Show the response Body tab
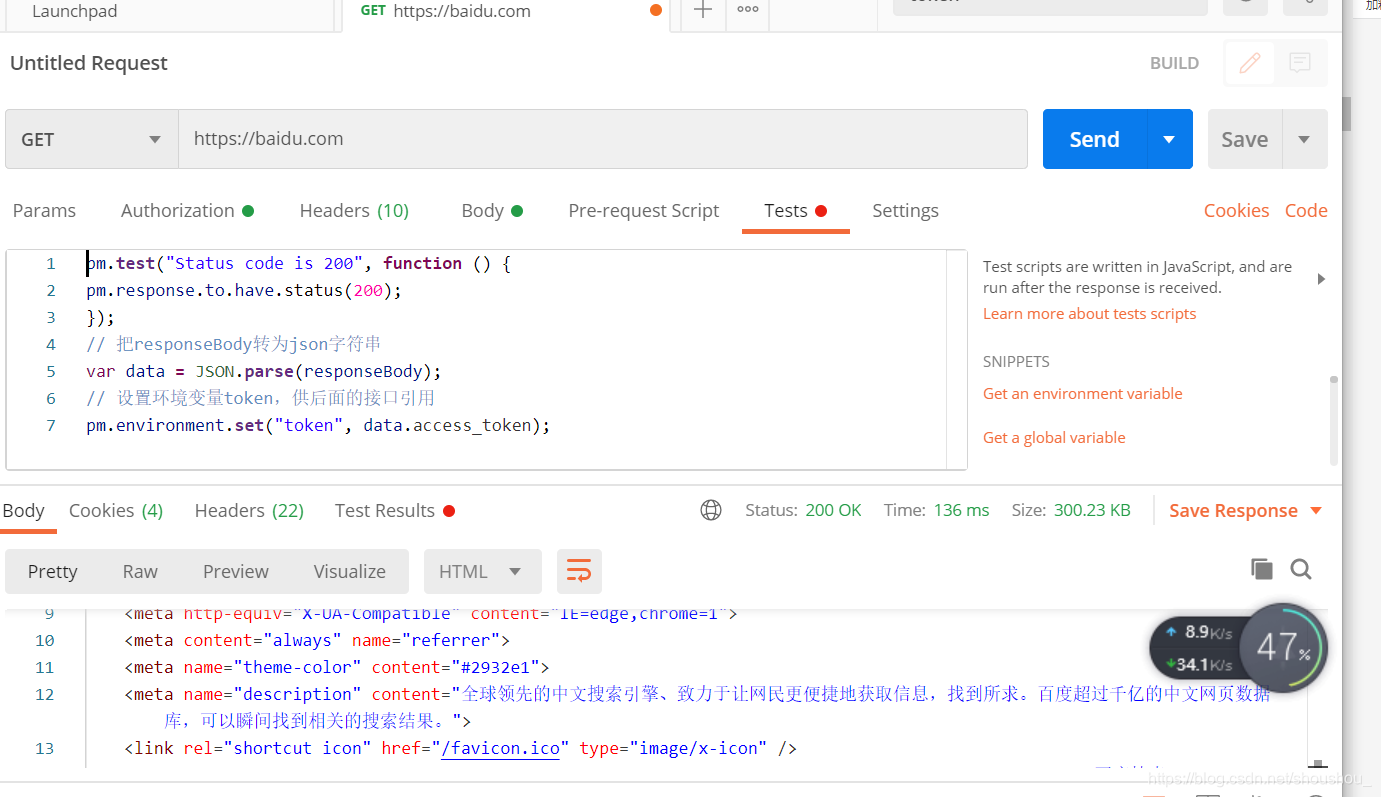The width and height of the screenshot is (1381, 797). click(x=23, y=510)
